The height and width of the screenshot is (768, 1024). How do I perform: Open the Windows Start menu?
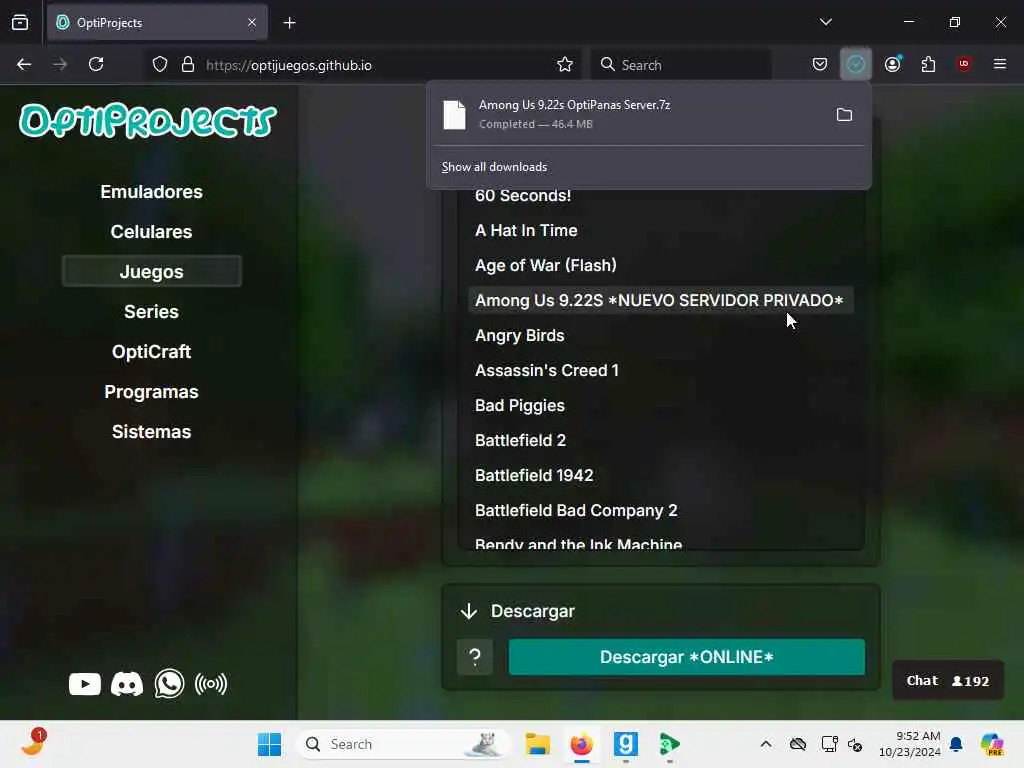[x=269, y=744]
